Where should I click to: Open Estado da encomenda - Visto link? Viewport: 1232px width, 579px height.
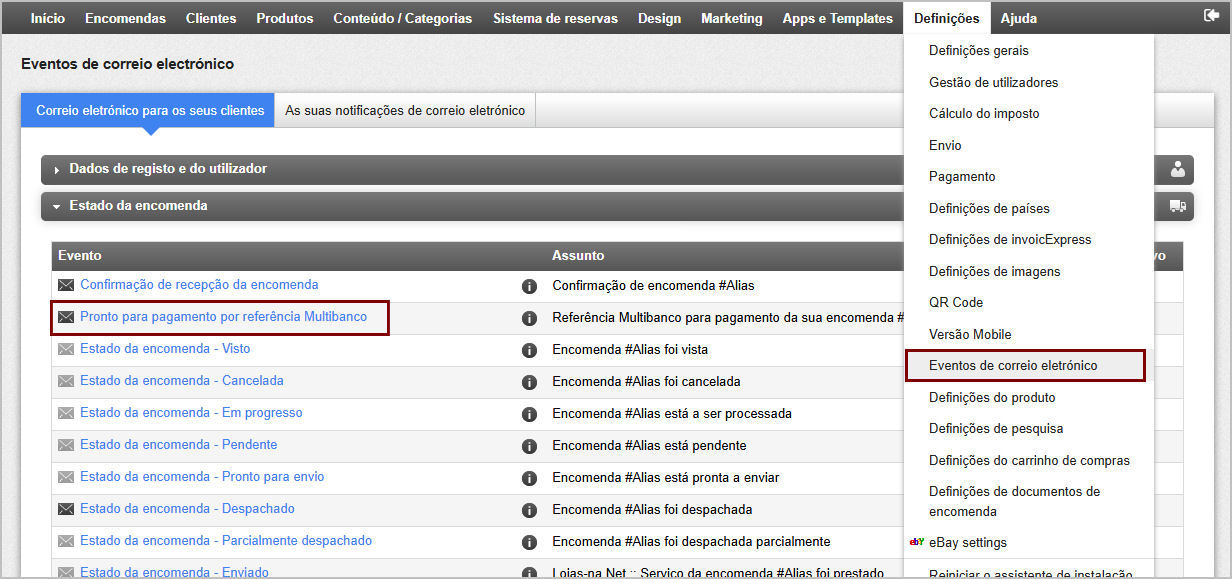click(x=165, y=349)
